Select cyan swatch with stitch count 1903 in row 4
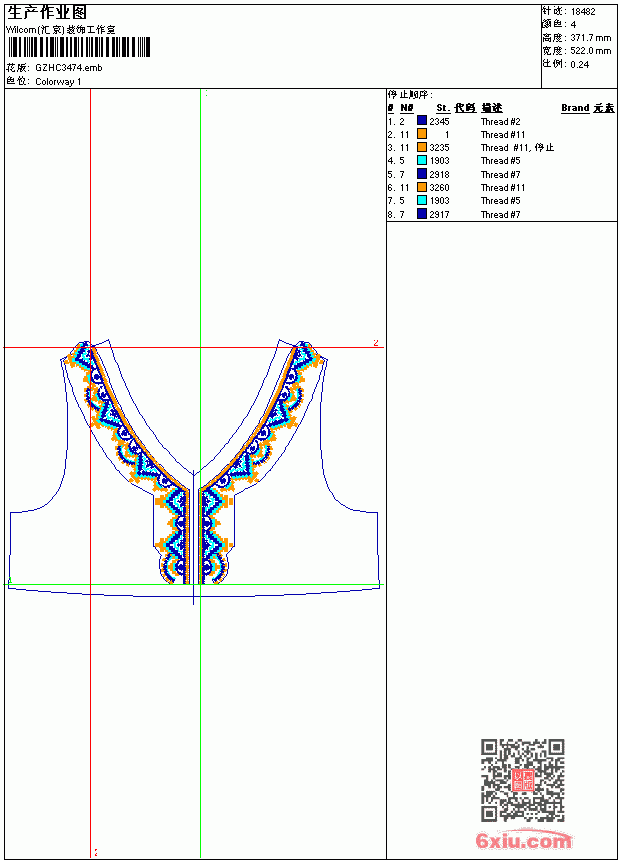 421,160
